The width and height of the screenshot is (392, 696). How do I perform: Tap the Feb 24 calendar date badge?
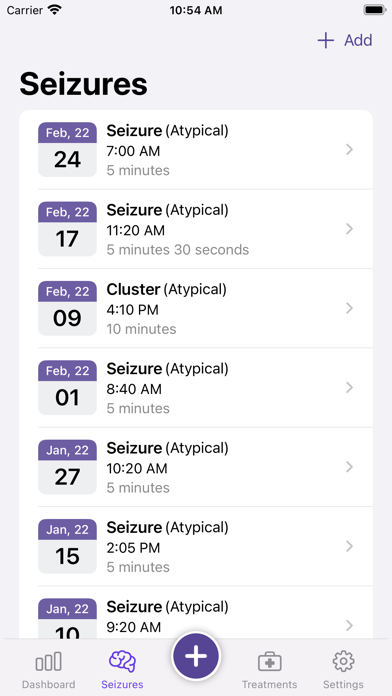67,150
